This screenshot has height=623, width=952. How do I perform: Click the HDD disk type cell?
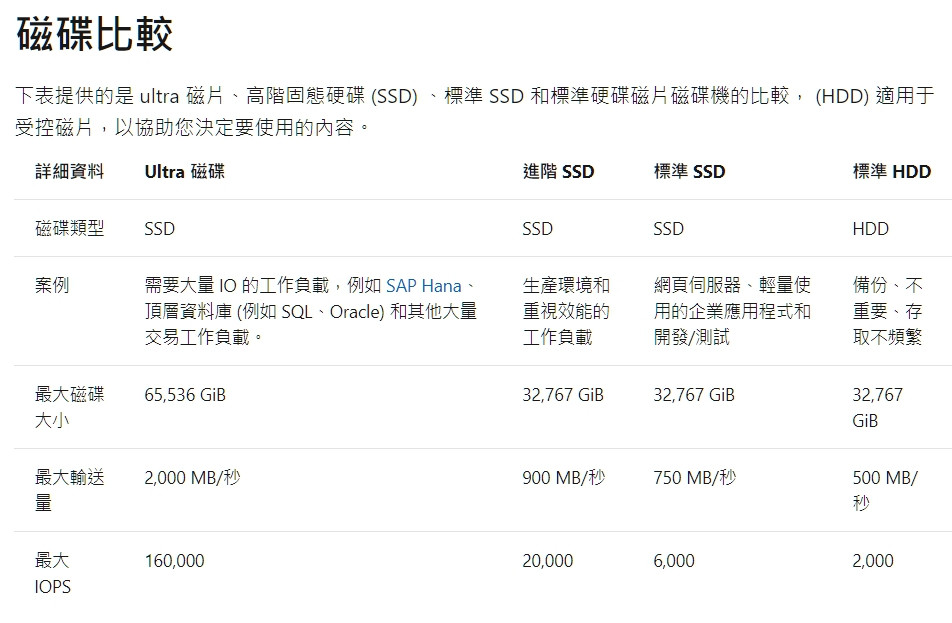pyautogui.click(x=871, y=229)
